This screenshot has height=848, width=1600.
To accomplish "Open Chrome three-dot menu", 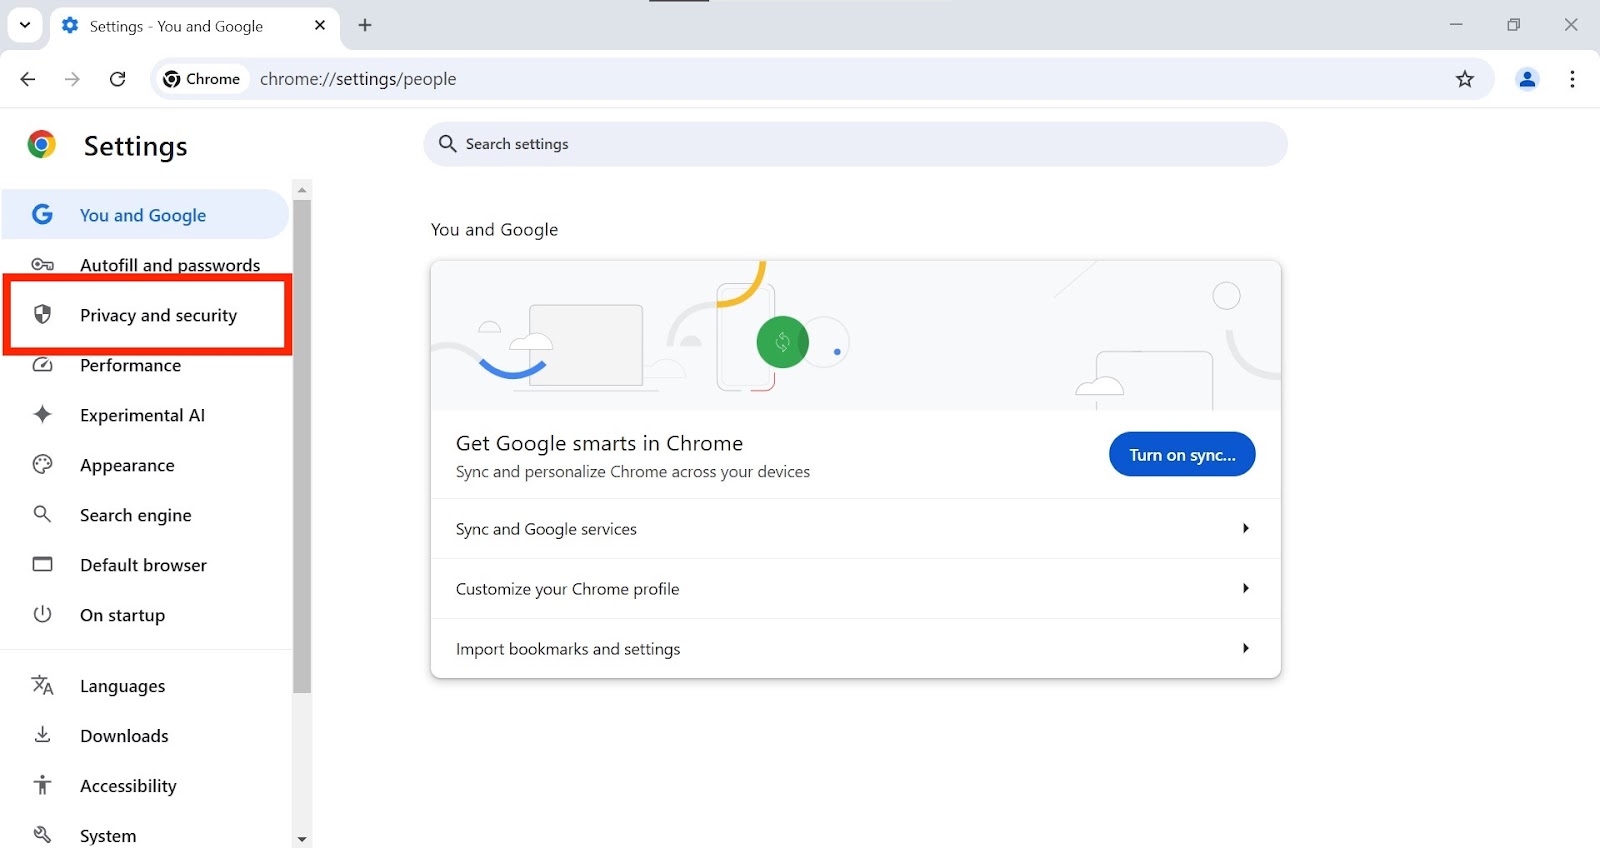I will [1573, 79].
